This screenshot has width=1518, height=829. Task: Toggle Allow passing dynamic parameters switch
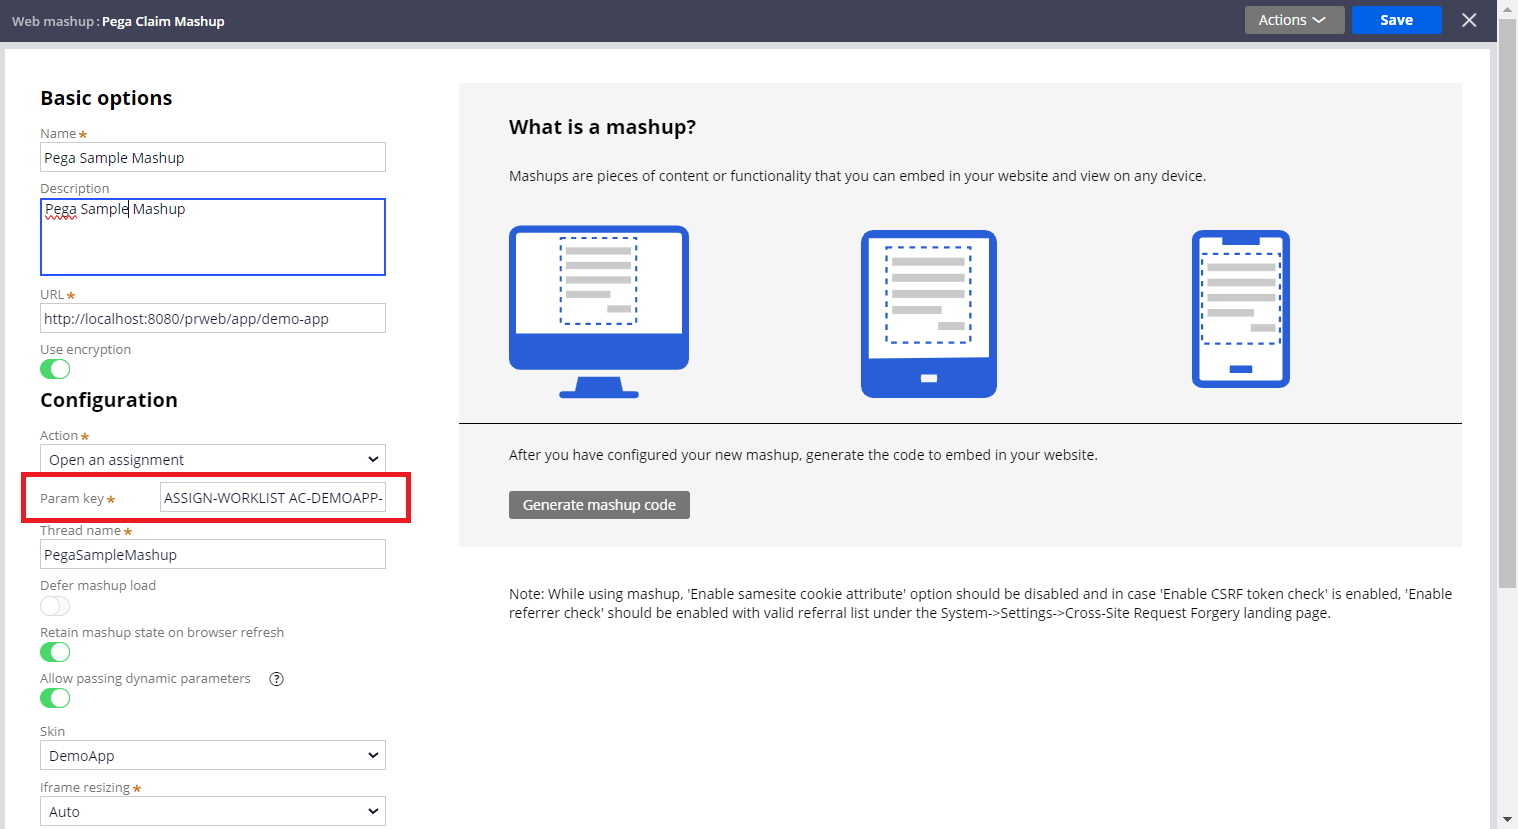55,698
